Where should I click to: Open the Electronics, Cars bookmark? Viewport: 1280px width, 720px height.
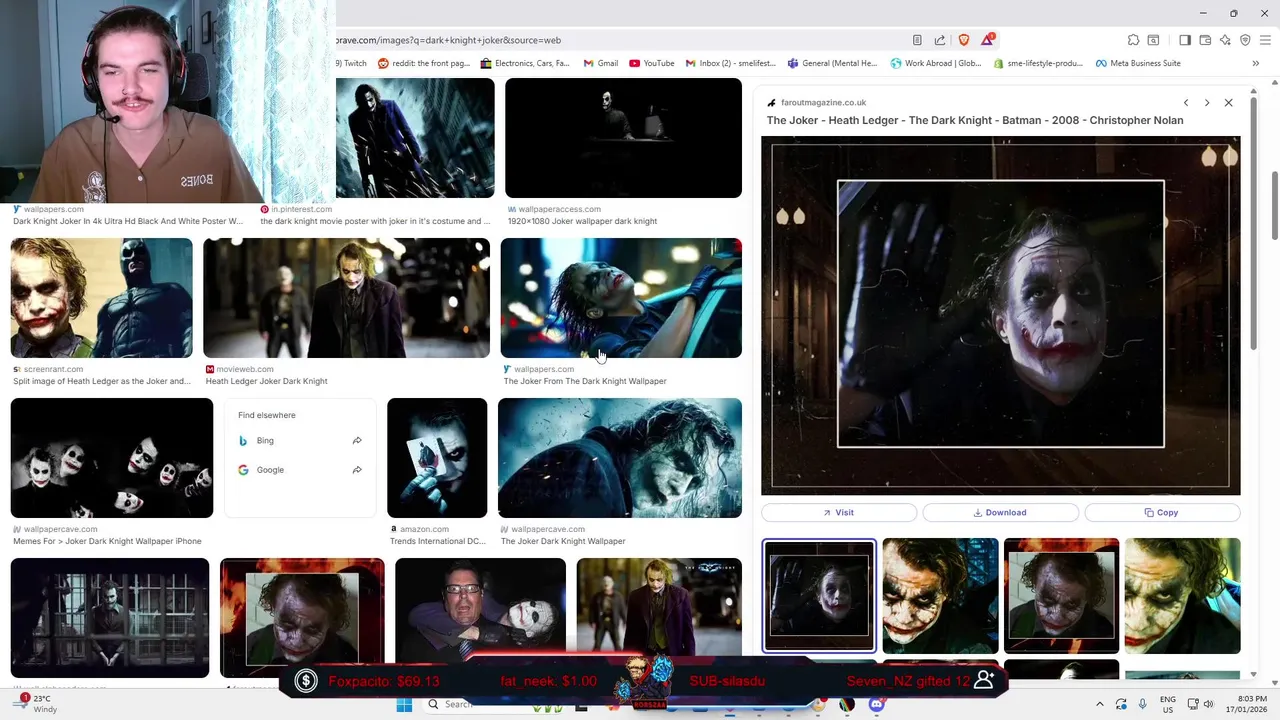(525, 63)
